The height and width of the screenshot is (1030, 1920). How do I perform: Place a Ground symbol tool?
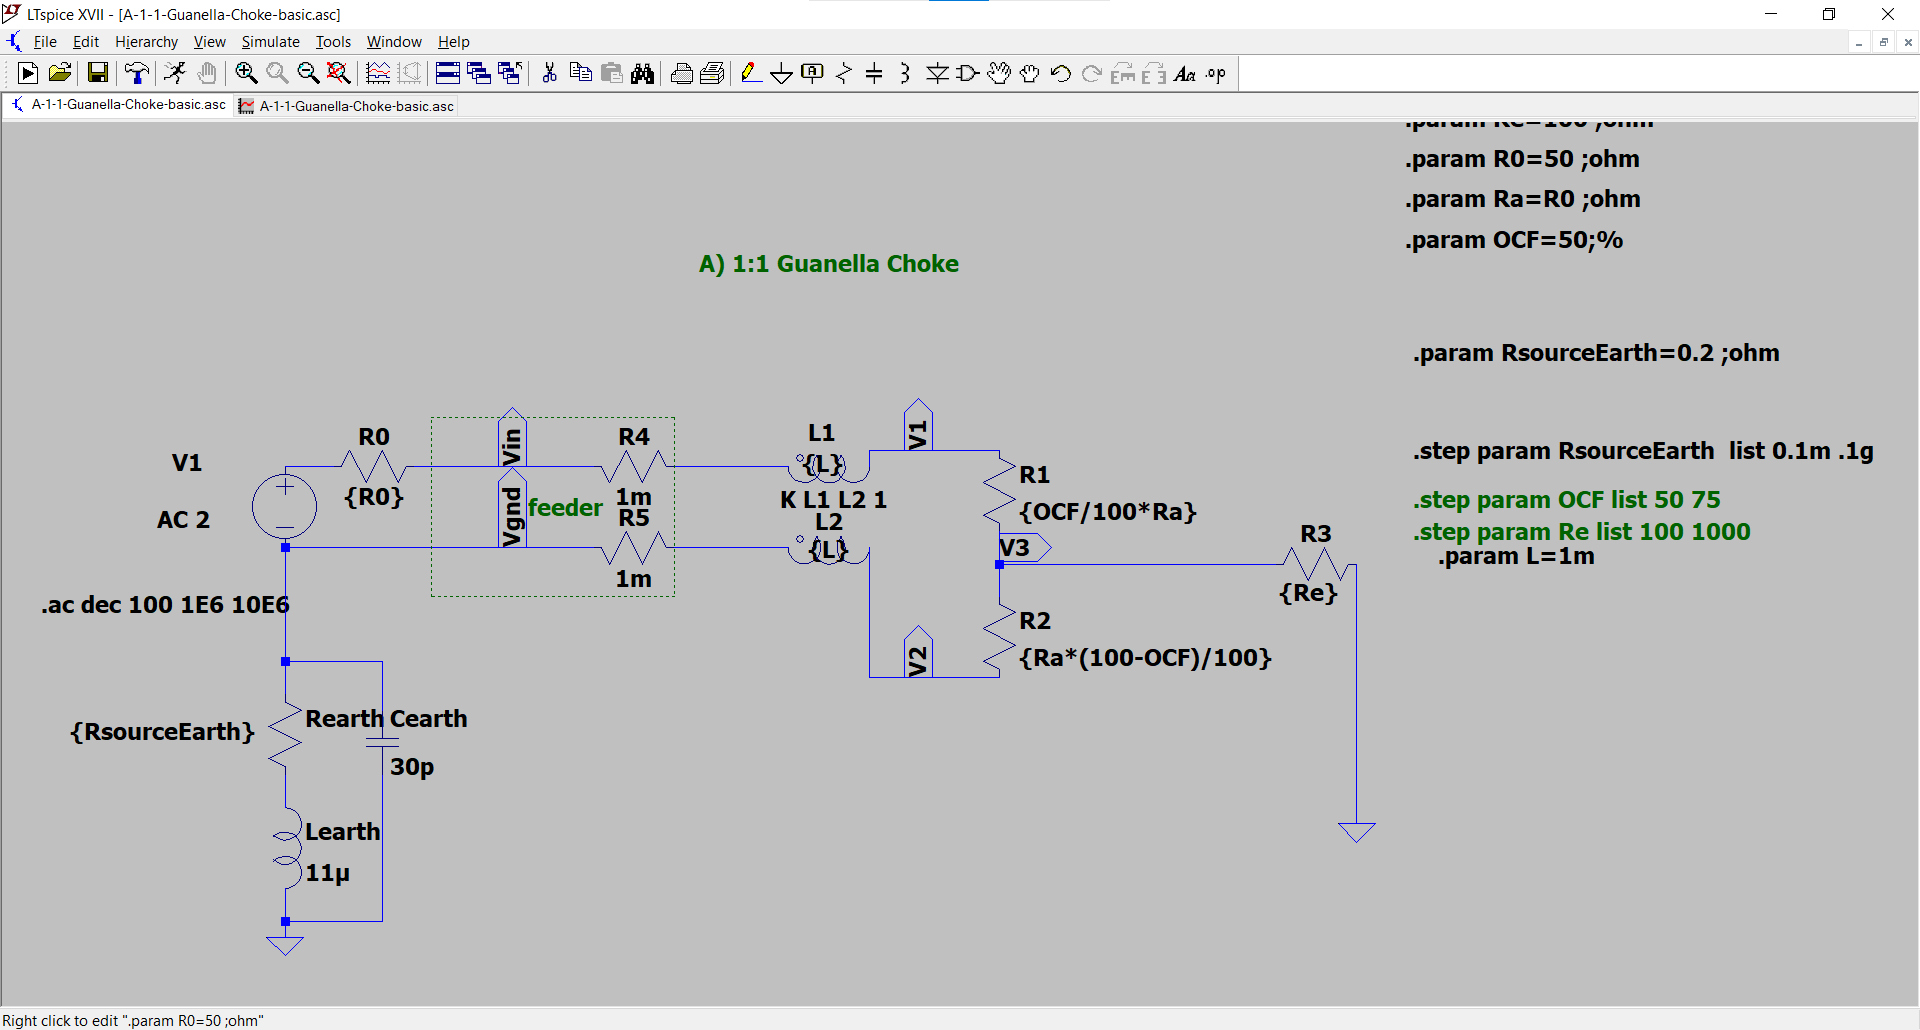pos(781,73)
